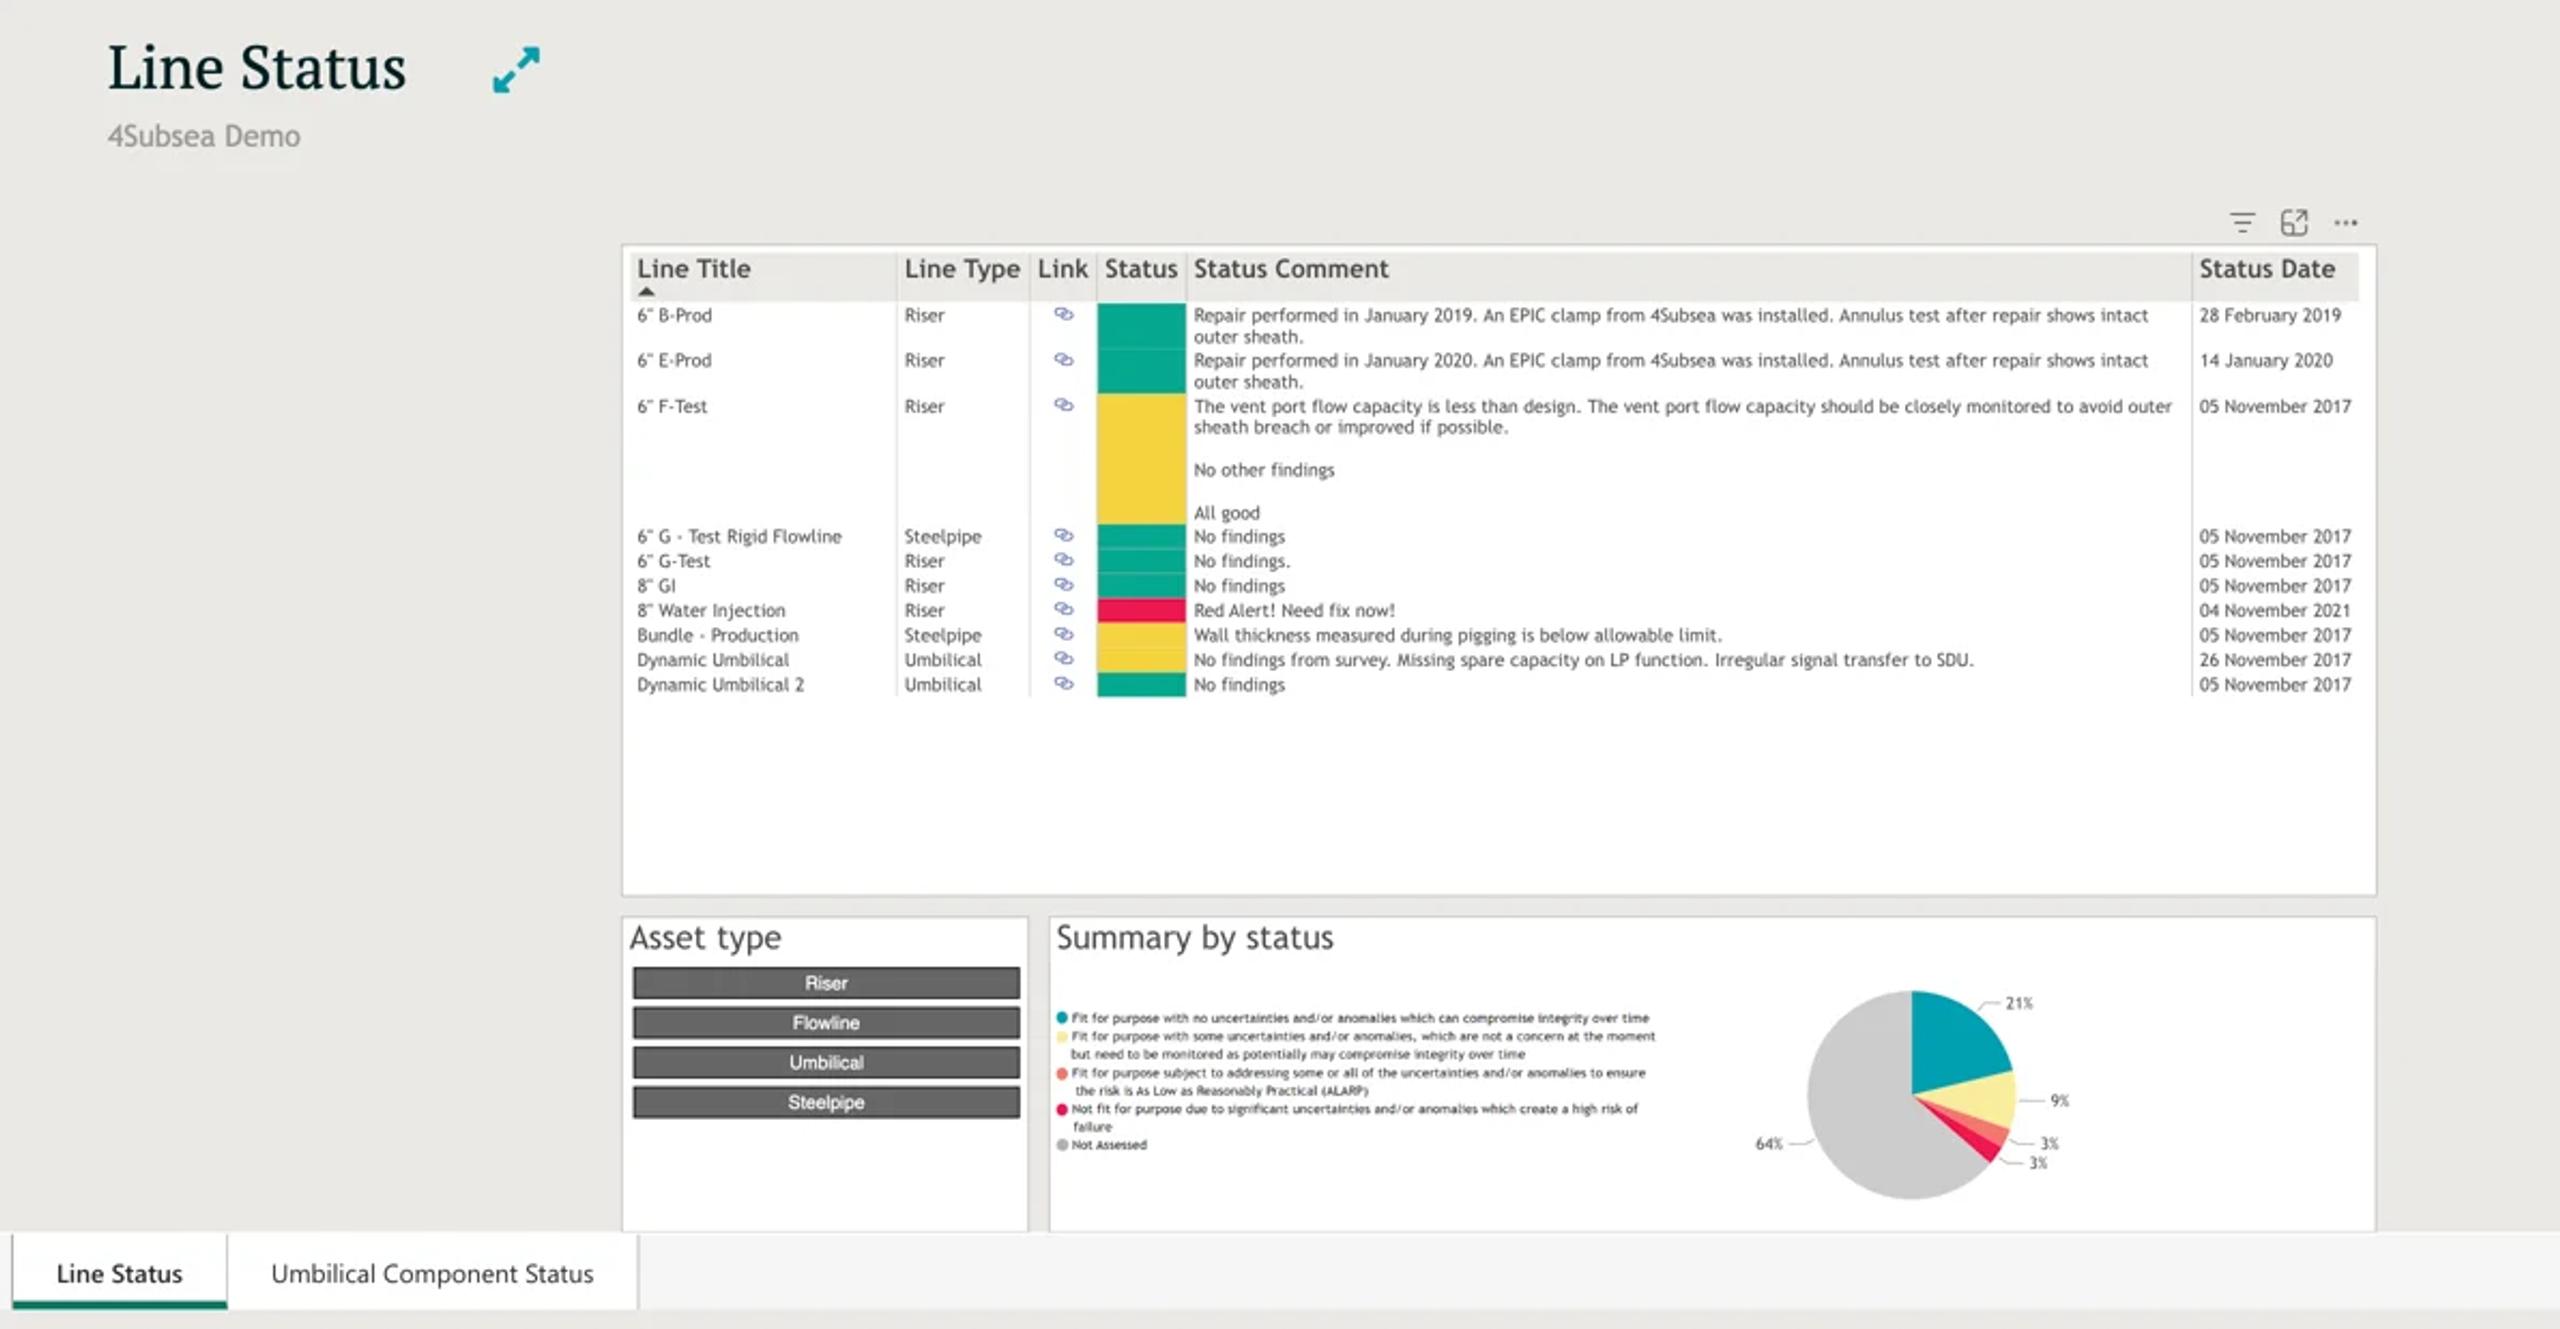Open the link icon for 6" F-Test
The width and height of the screenshot is (2560, 1329).
1063,405
